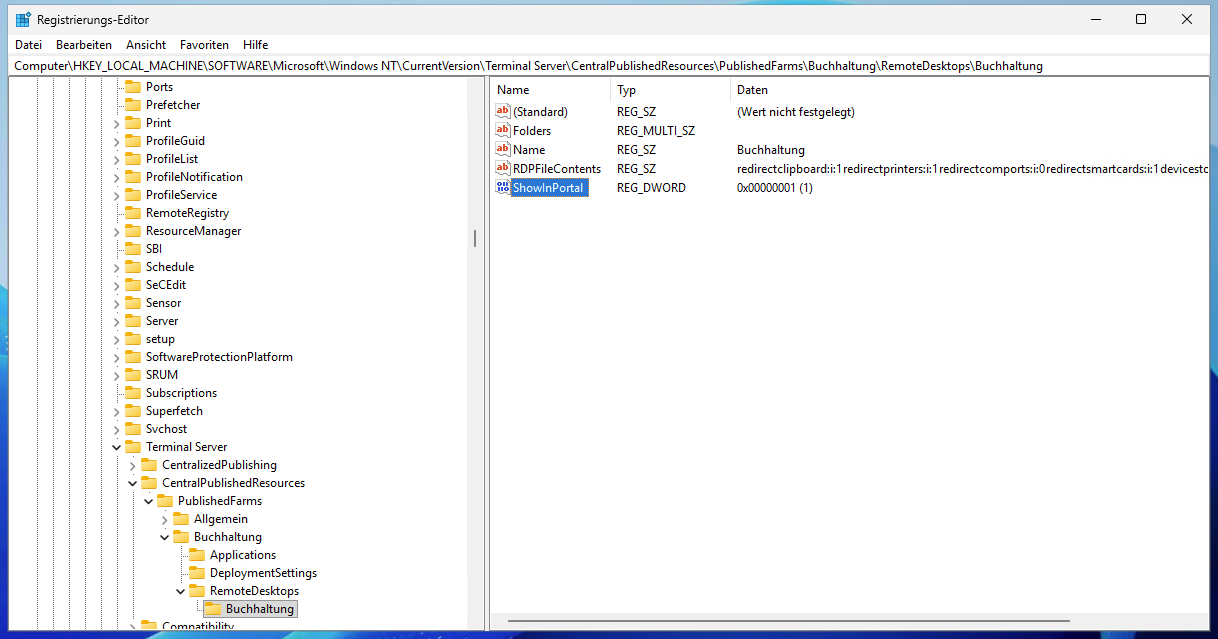Click the horizontal scrollbar of the values pane

click(789, 621)
